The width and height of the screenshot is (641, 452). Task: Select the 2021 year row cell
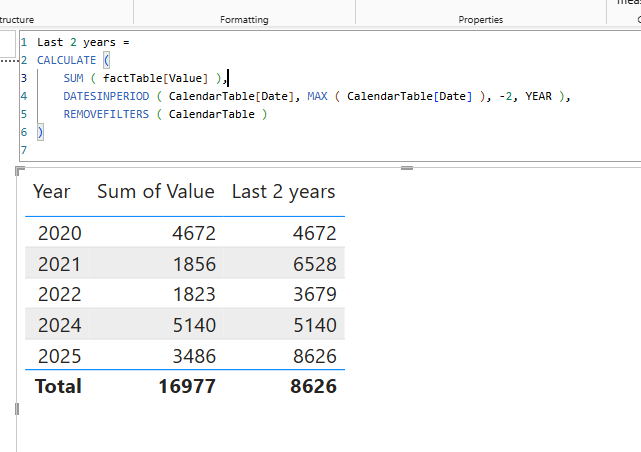(x=60, y=264)
